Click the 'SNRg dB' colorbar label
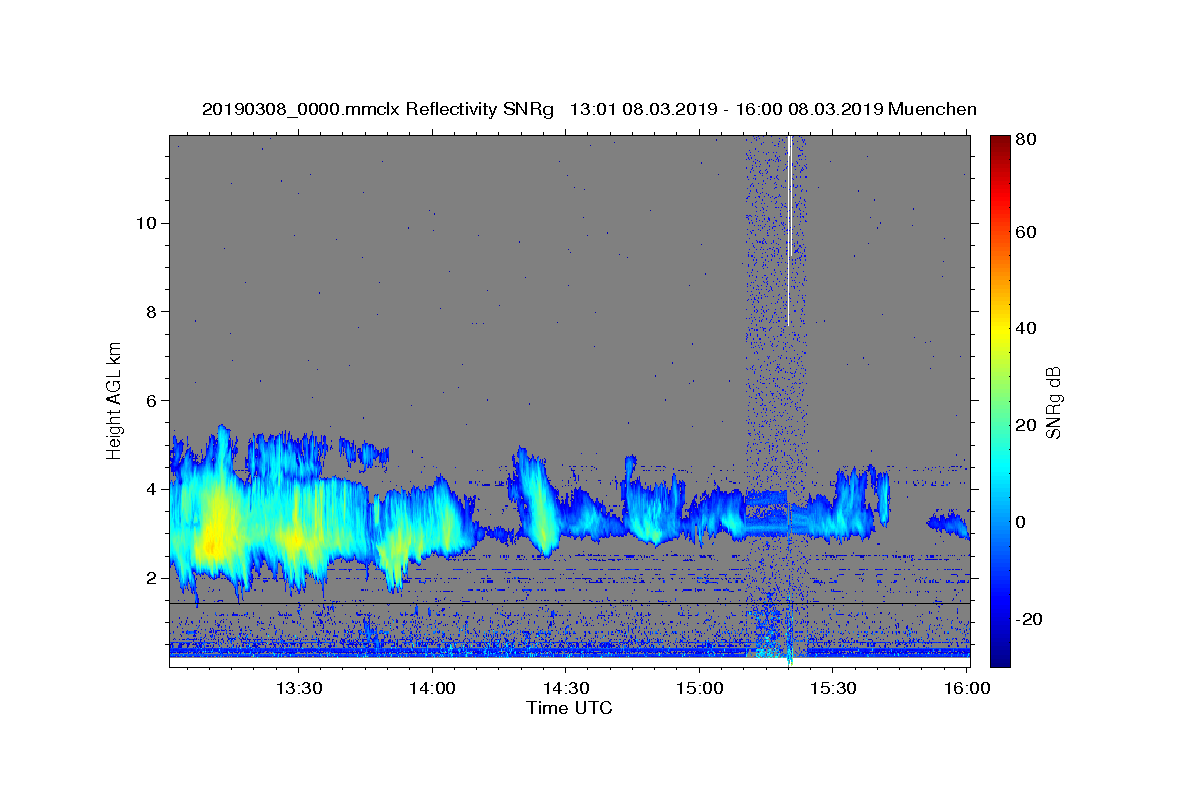The width and height of the screenshot is (1200, 800). click(1053, 401)
